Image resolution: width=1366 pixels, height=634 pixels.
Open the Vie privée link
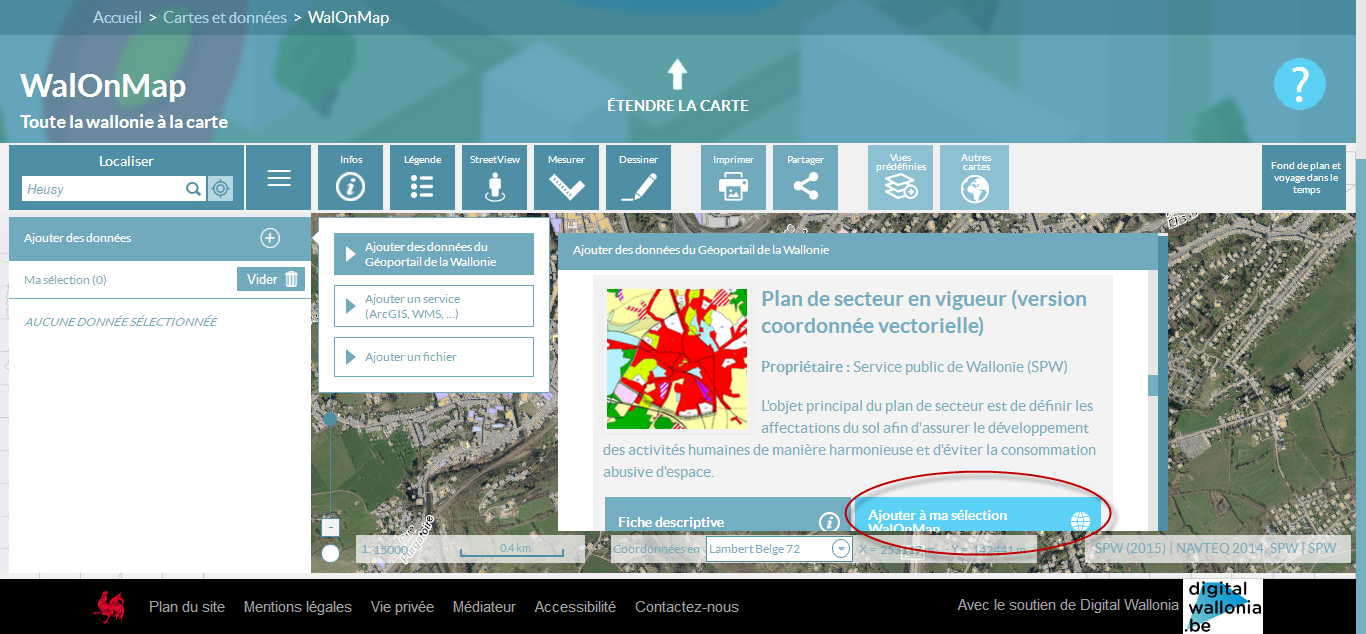pos(402,607)
